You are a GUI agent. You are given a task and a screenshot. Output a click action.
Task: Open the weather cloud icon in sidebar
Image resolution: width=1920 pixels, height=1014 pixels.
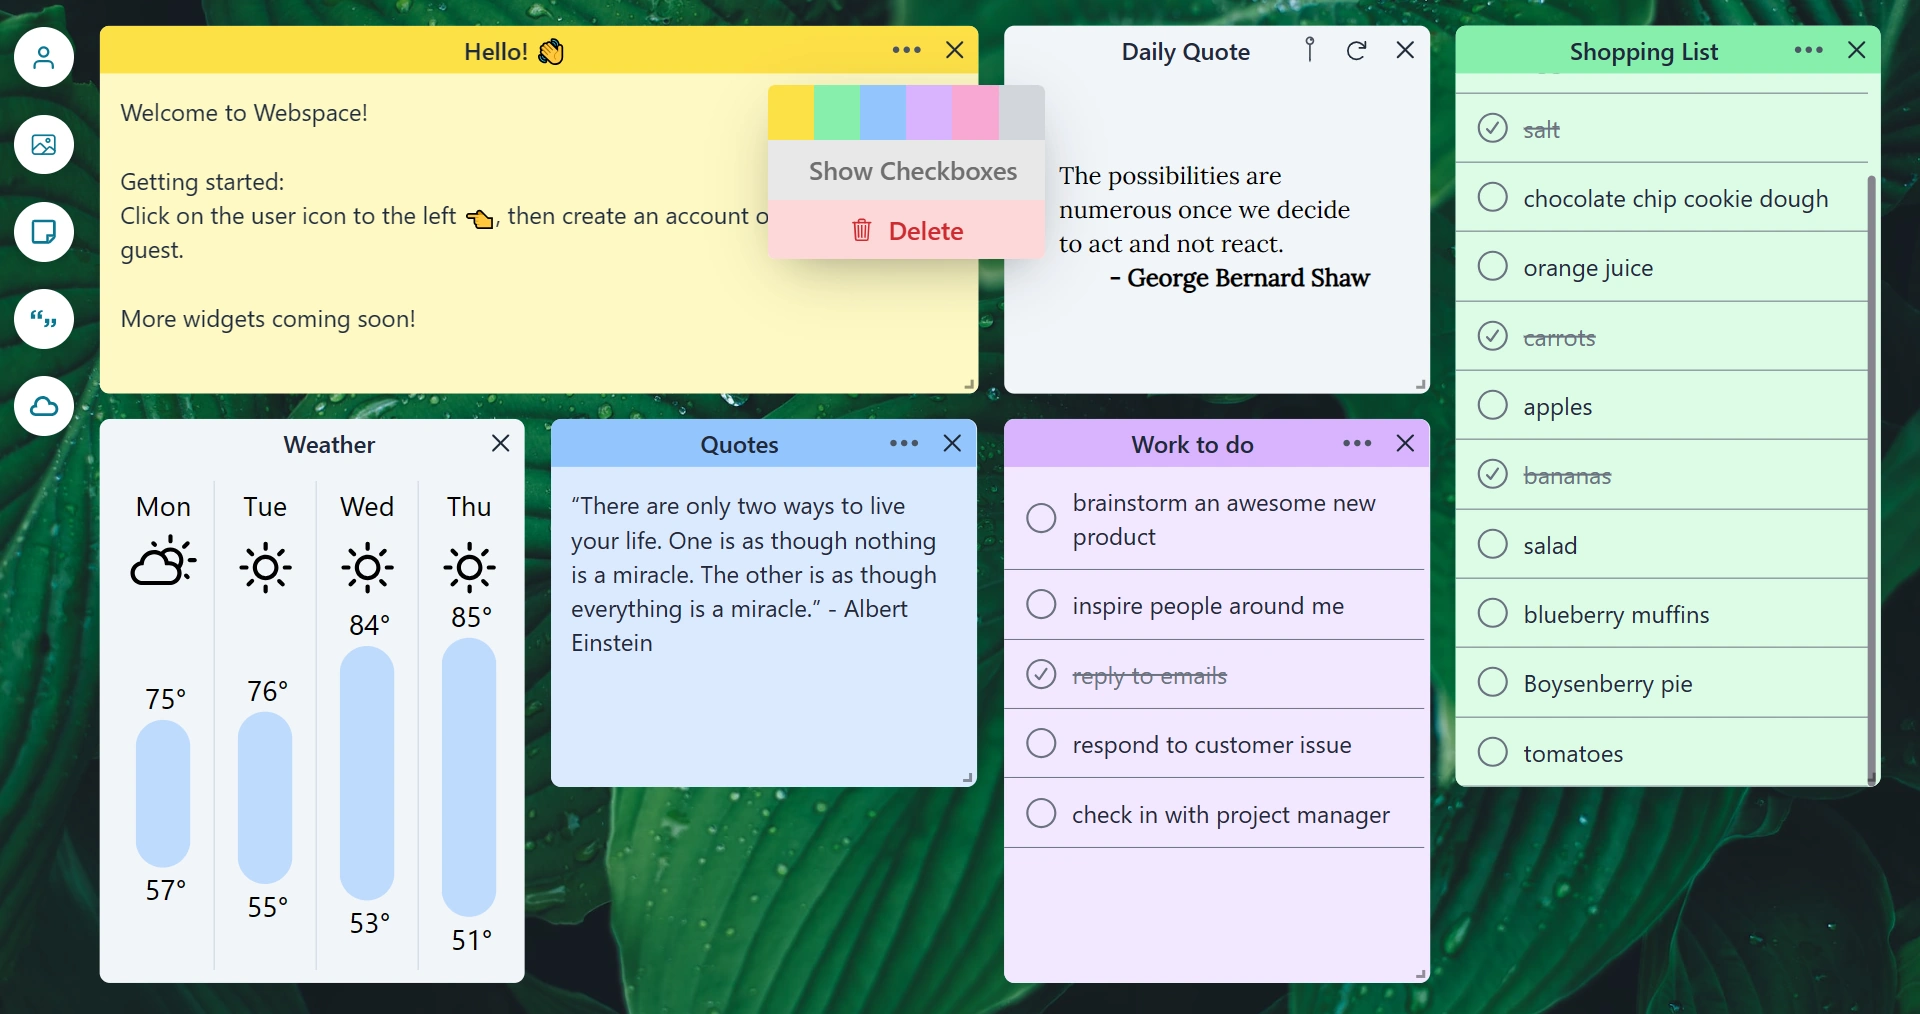(44, 406)
